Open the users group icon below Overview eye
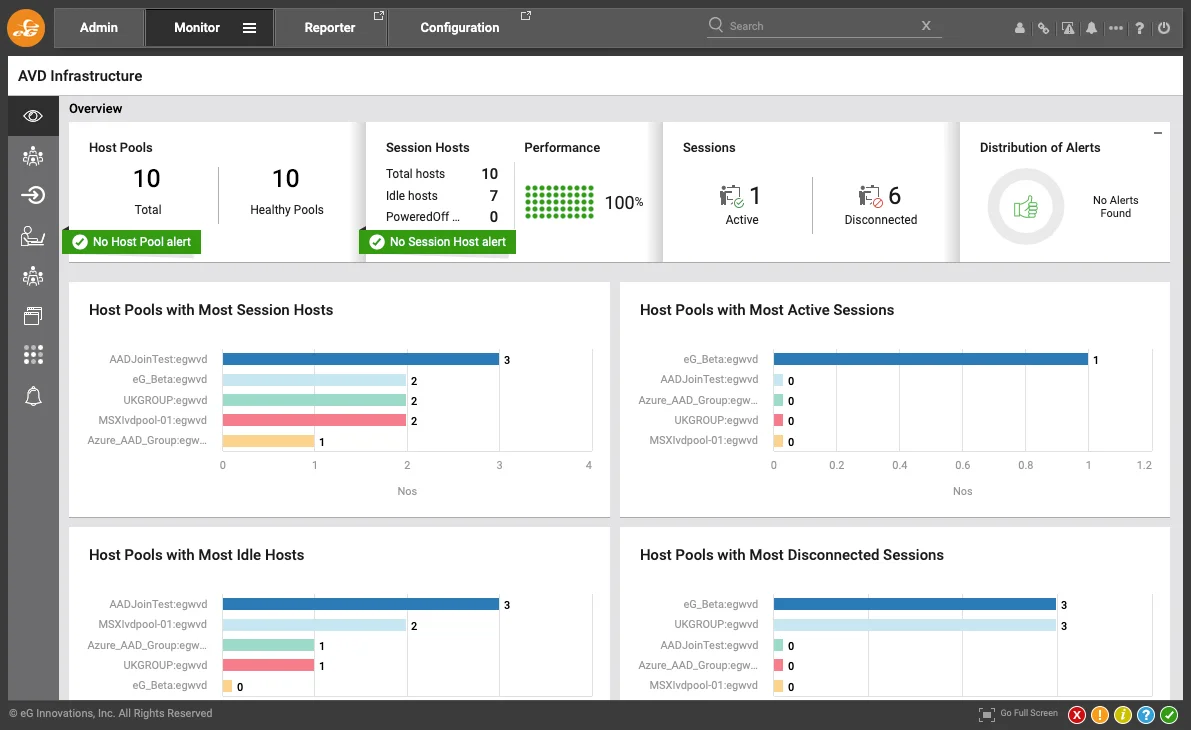 (33, 156)
